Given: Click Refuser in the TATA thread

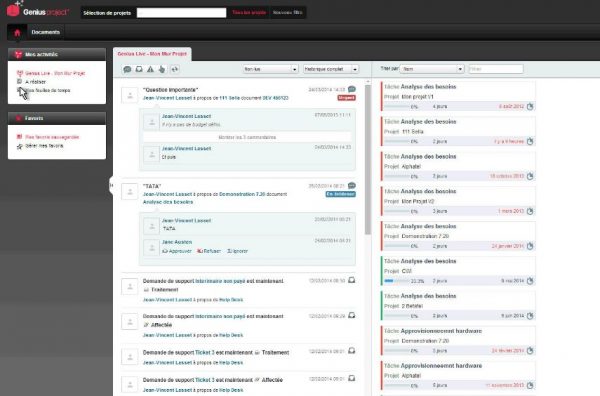Looking at the screenshot, I should click(x=209, y=251).
